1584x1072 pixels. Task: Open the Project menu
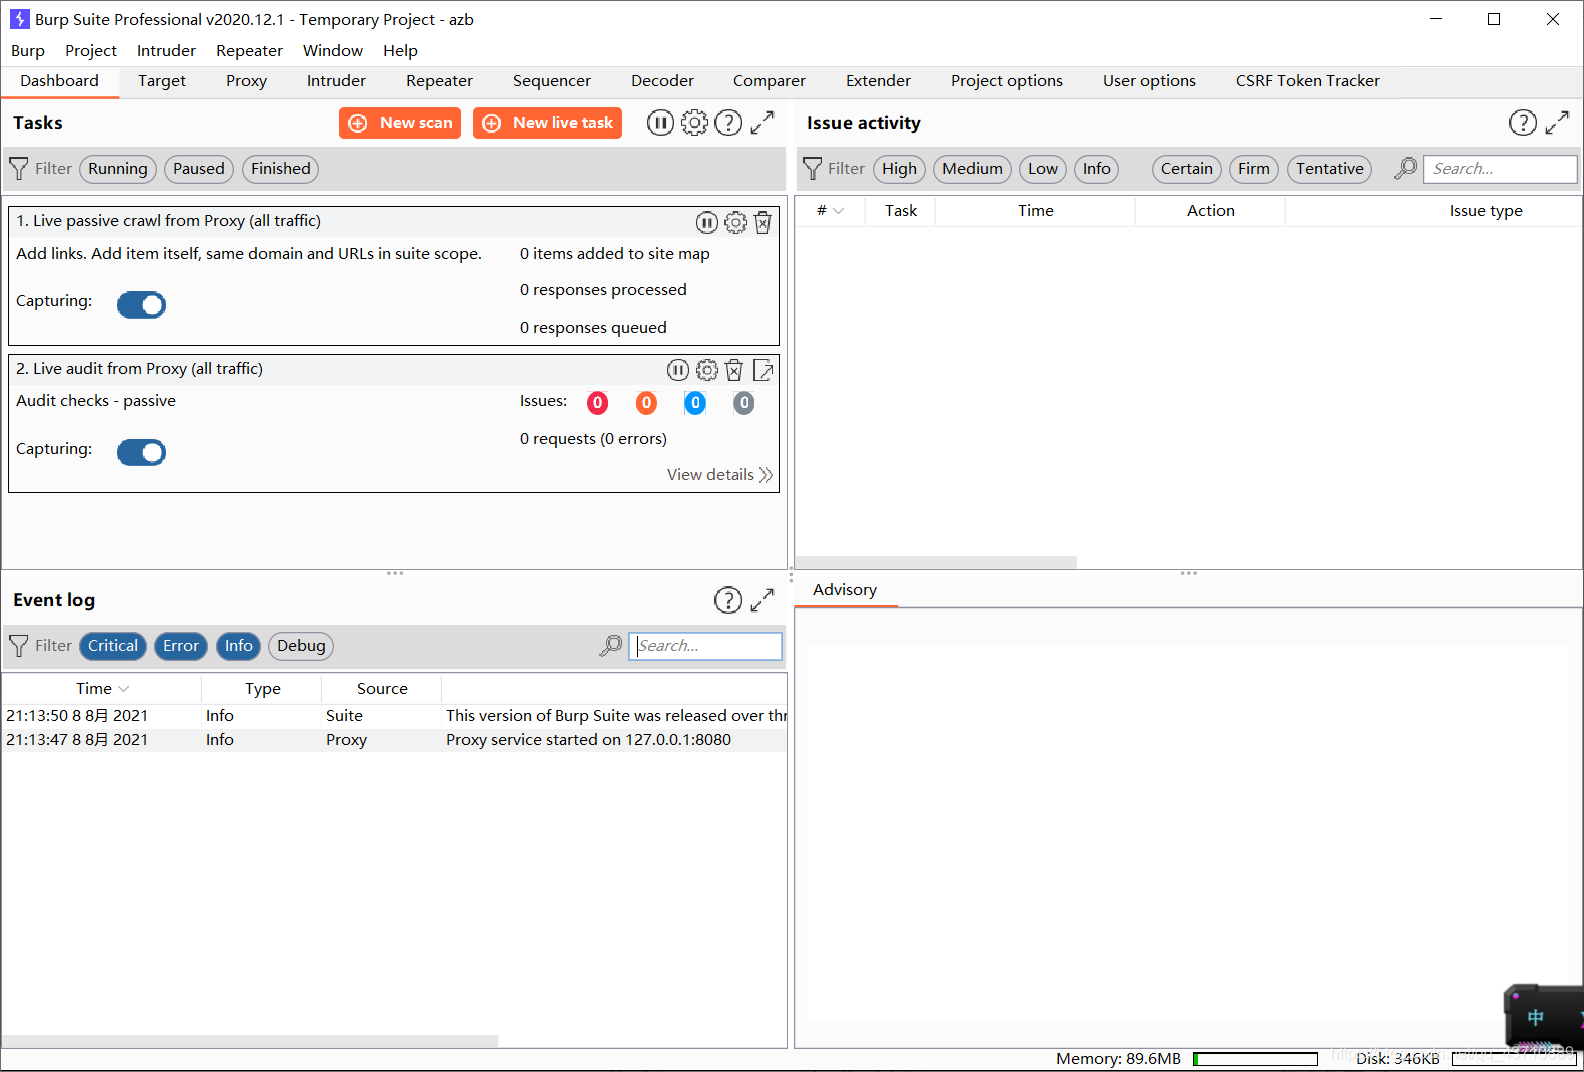point(91,50)
